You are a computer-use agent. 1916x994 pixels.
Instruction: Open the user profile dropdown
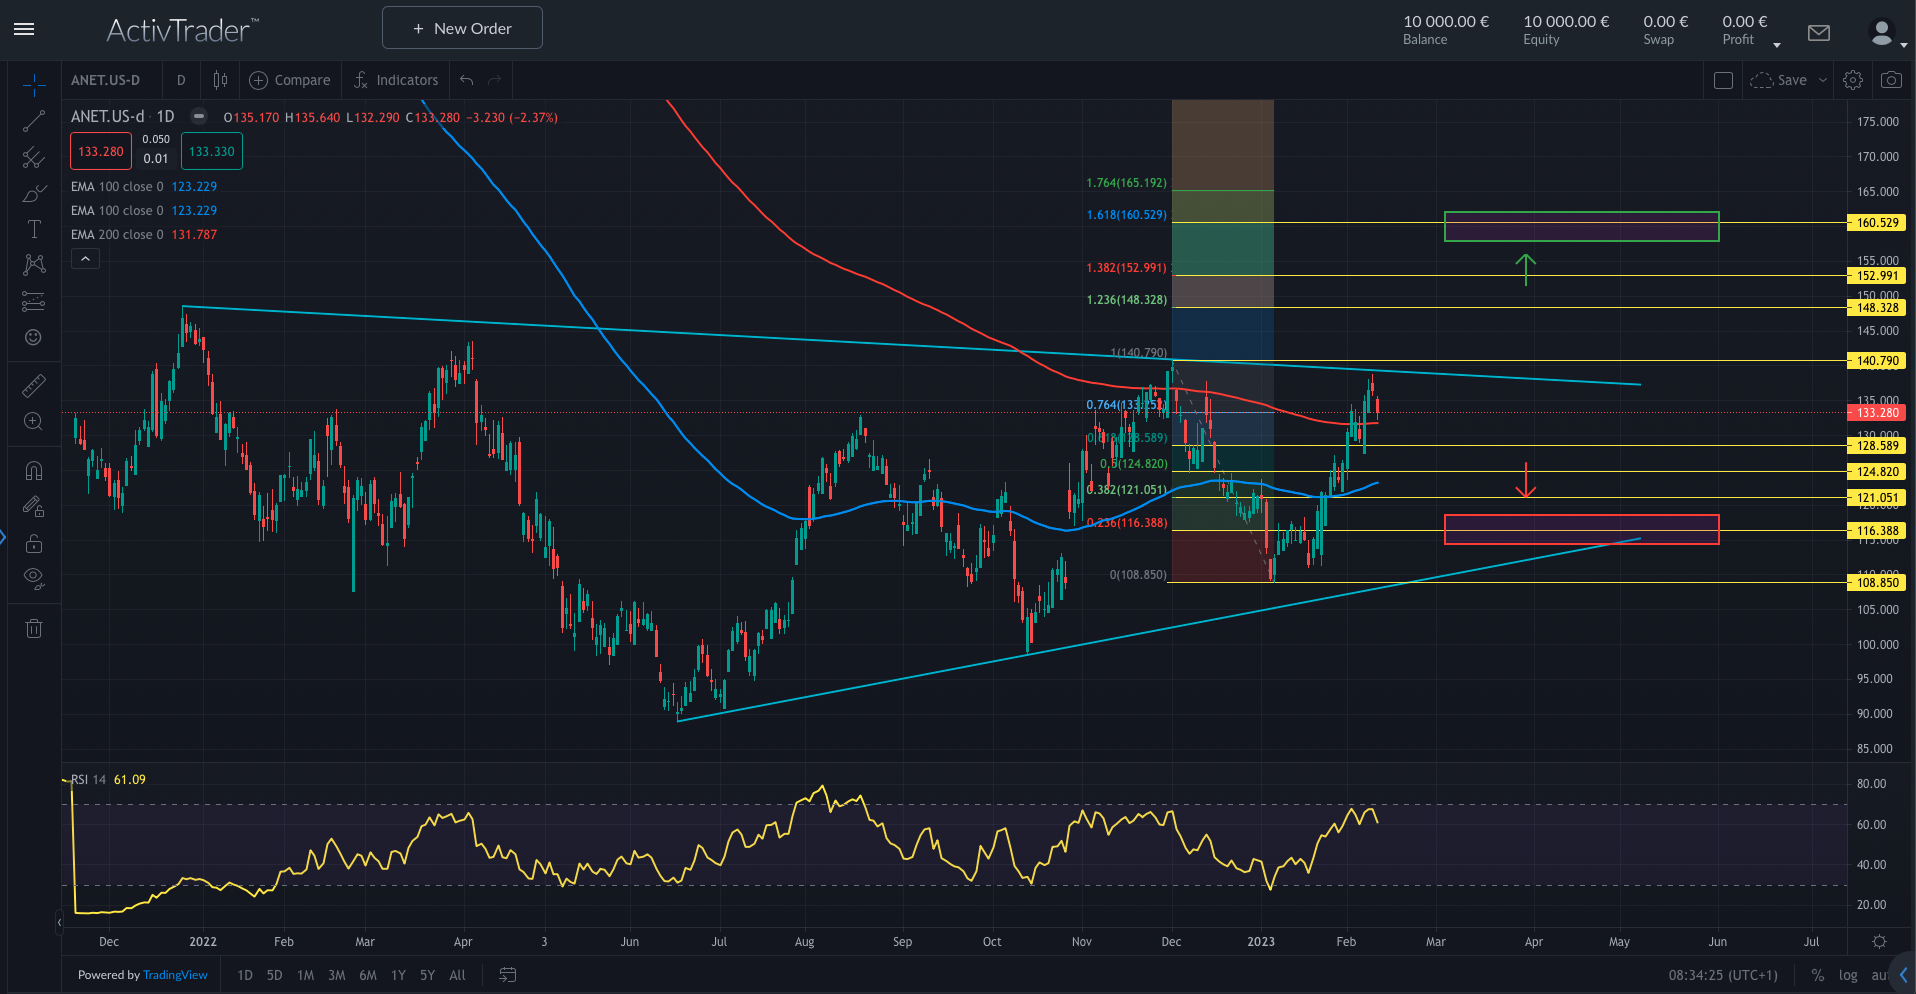tap(1886, 34)
